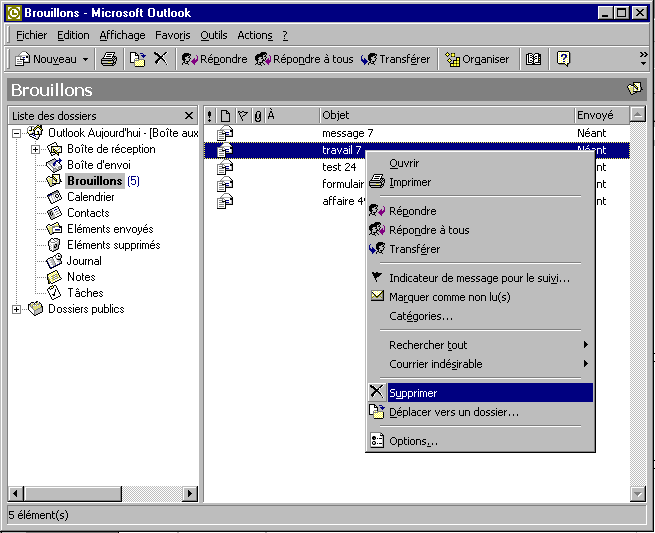Click Move to Folder toolbar icon
The width and height of the screenshot is (655, 533).
pyautogui.click(x=137, y=59)
